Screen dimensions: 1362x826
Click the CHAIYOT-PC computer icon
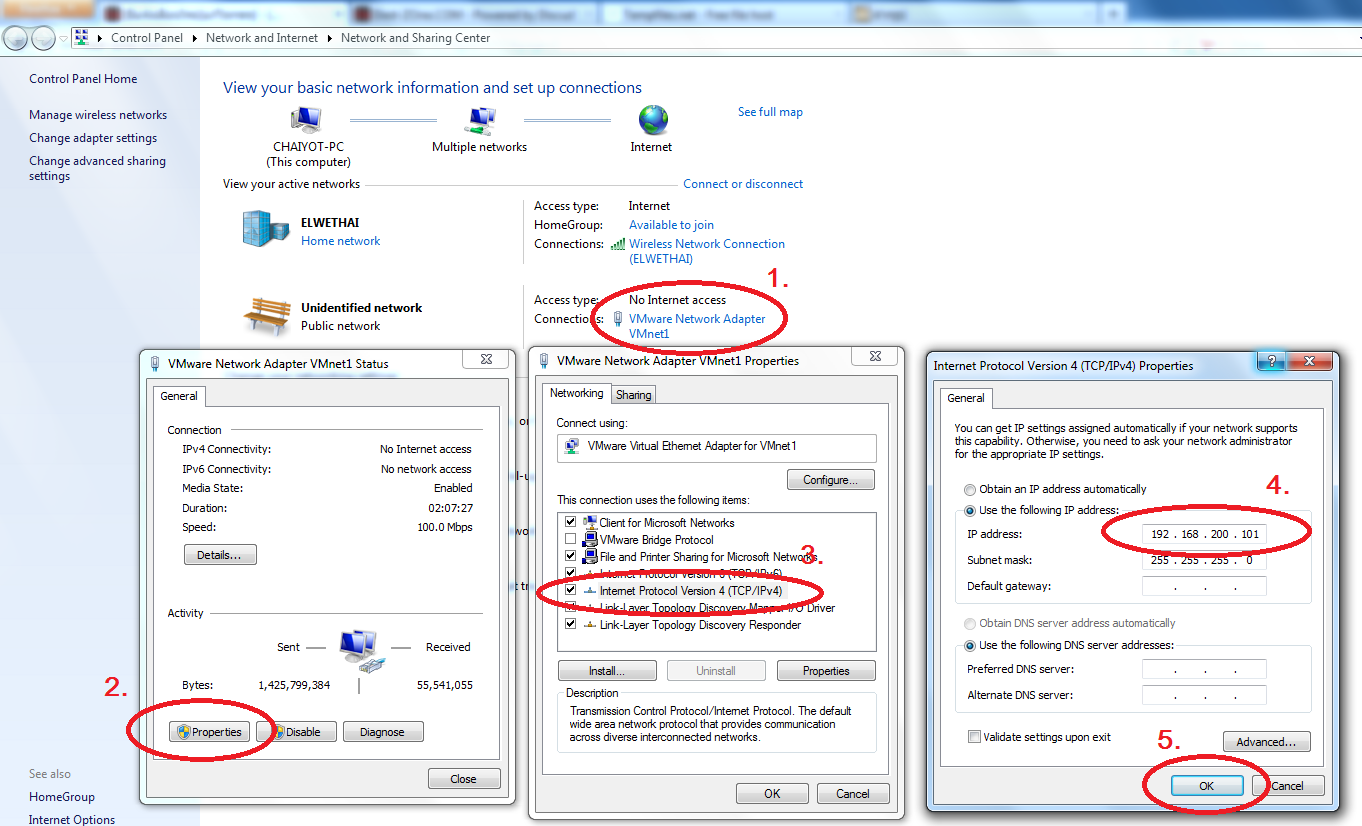click(x=305, y=121)
